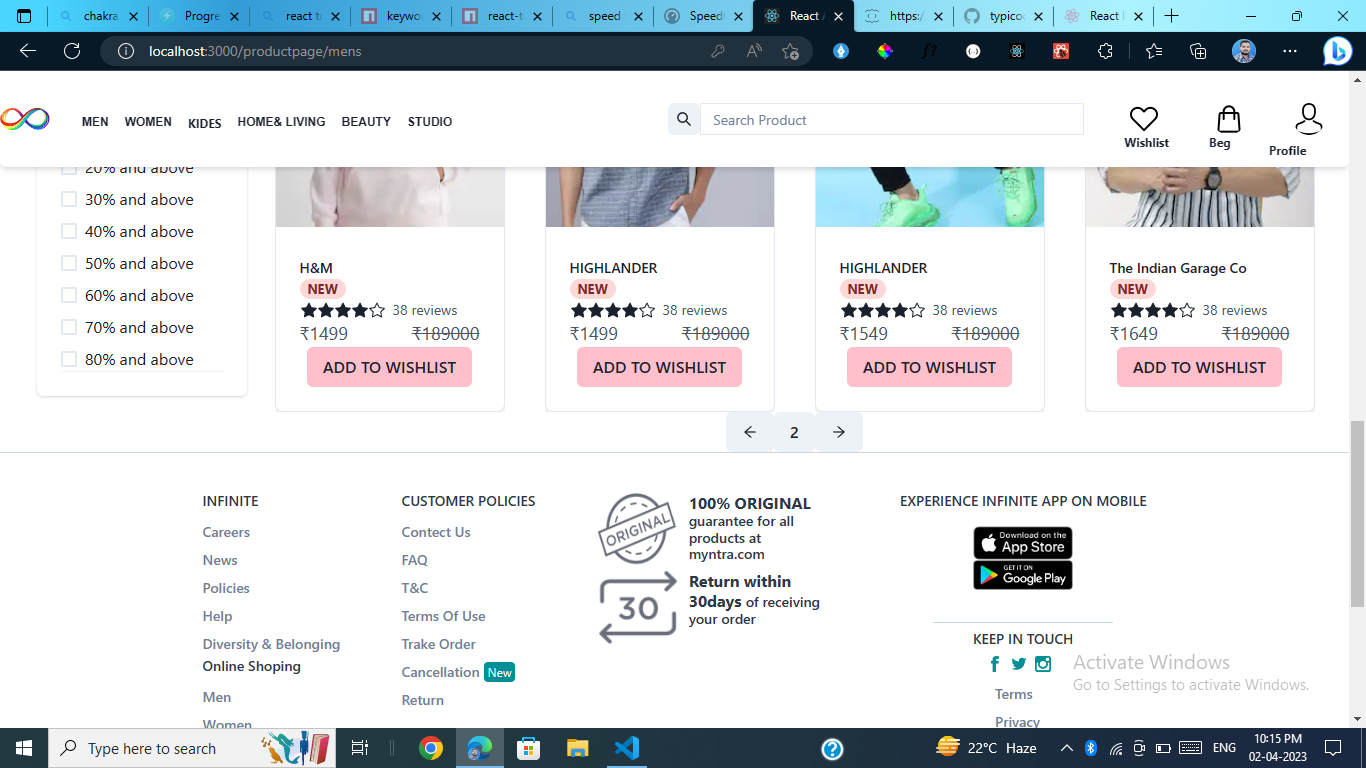Add the ₹1549 HIGHLANDER product to wishlist
Viewport: 1366px width, 768px height.
[x=929, y=367]
